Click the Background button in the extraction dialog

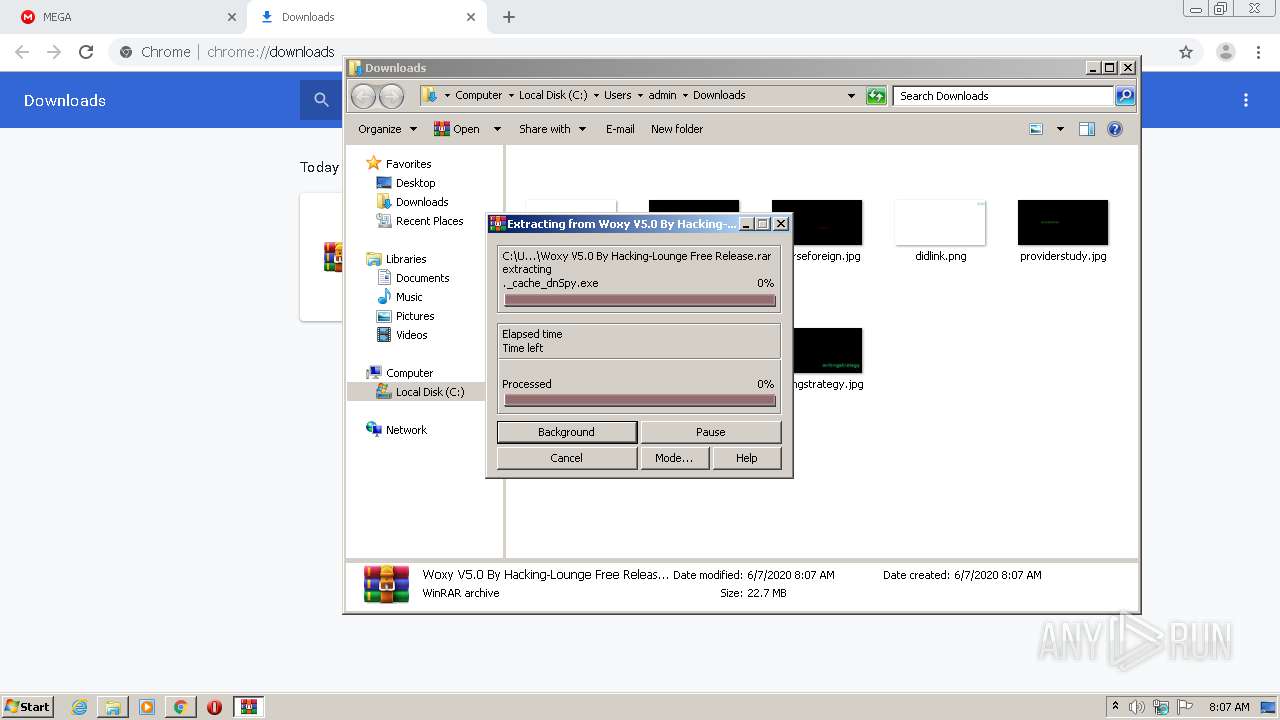tap(566, 432)
